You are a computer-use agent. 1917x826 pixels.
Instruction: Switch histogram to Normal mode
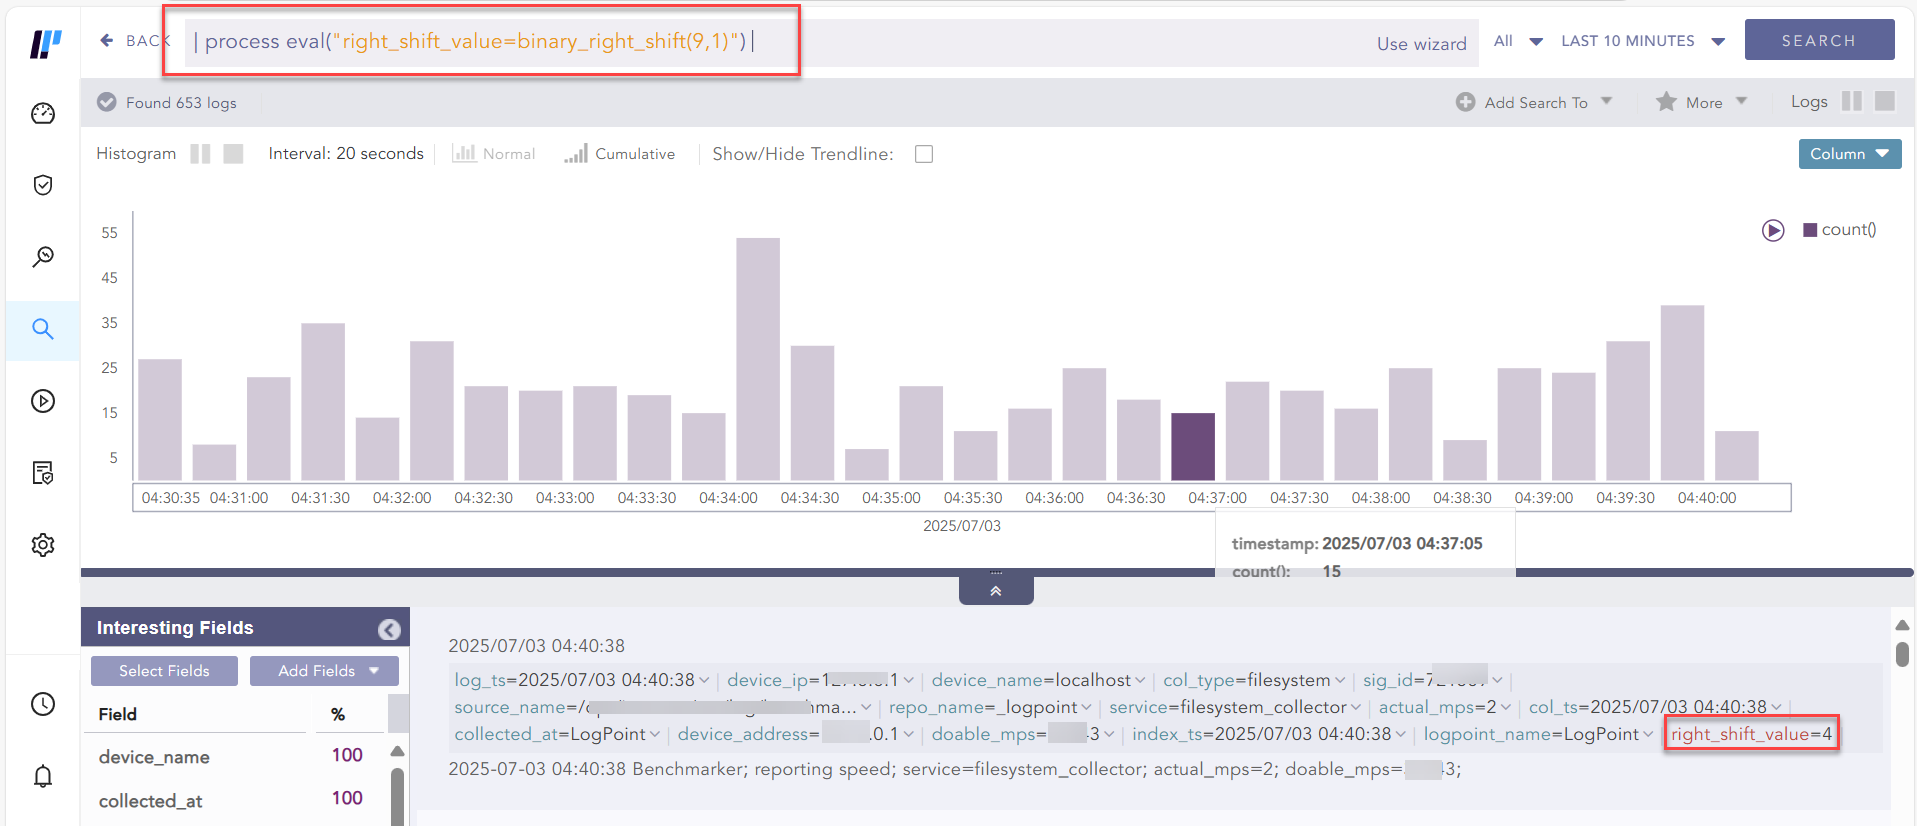(x=494, y=154)
